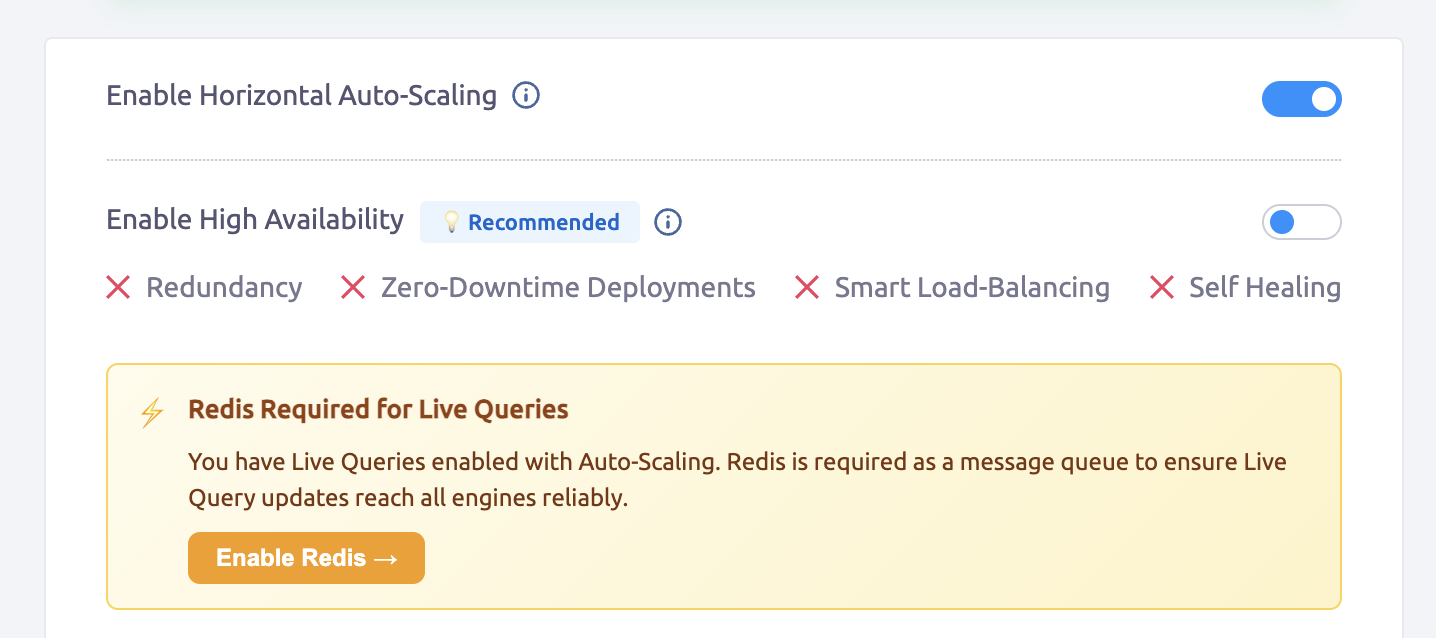Select the Enable Horizontal Auto-Scaling label
The width and height of the screenshot is (1436, 638).
[301, 95]
